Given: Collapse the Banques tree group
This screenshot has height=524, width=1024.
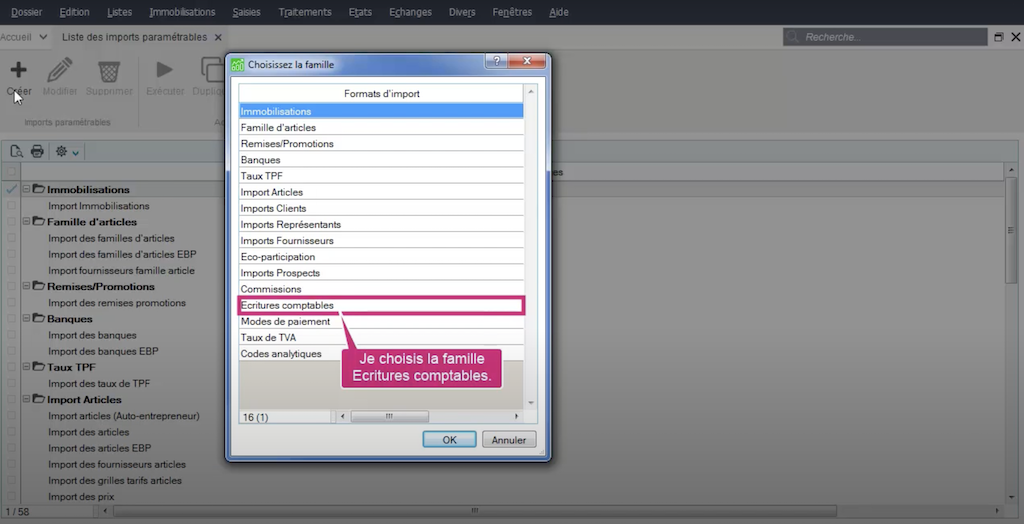Looking at the screenshot, I should point(27,319).
